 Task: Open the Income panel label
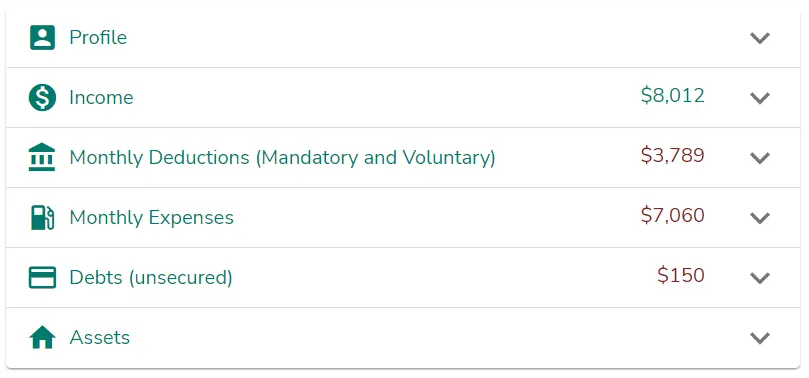pos(101,97)
